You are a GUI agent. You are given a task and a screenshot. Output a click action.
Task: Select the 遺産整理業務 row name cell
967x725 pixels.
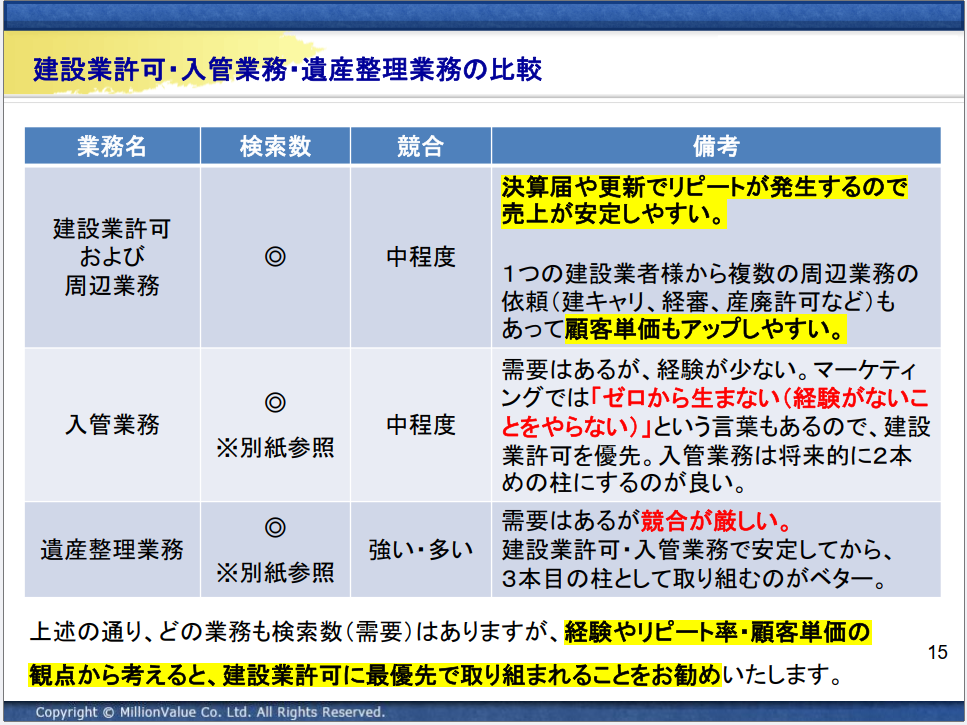coord(112,549)
